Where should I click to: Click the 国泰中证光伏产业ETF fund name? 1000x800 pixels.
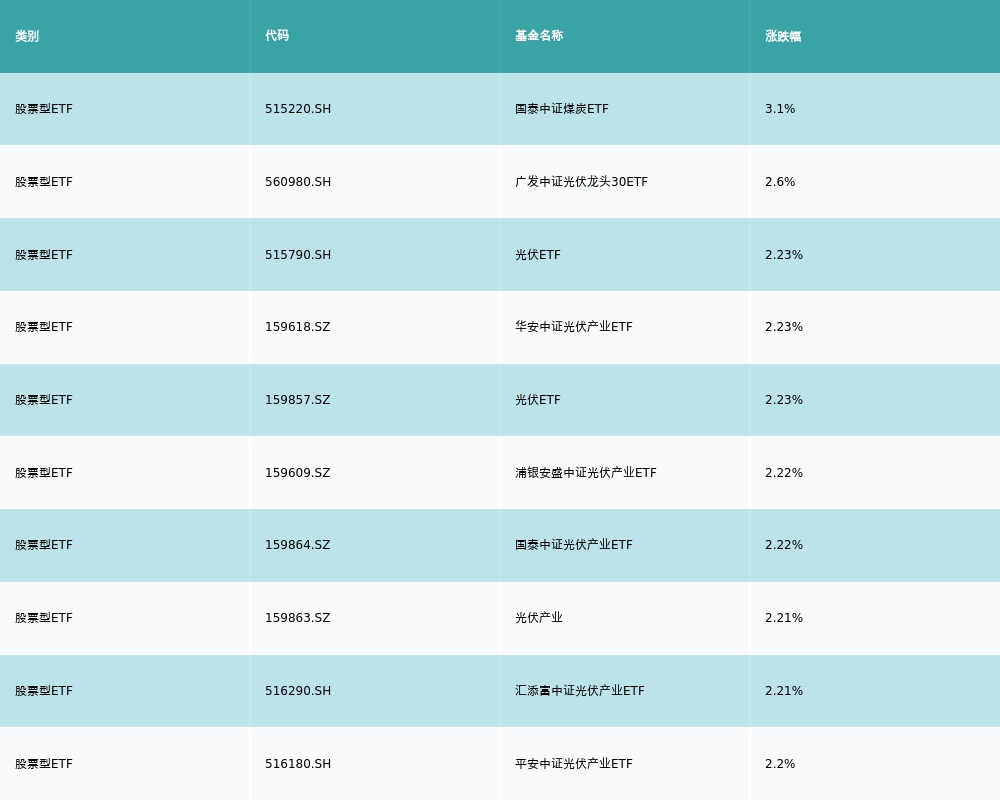pos(573,545)
